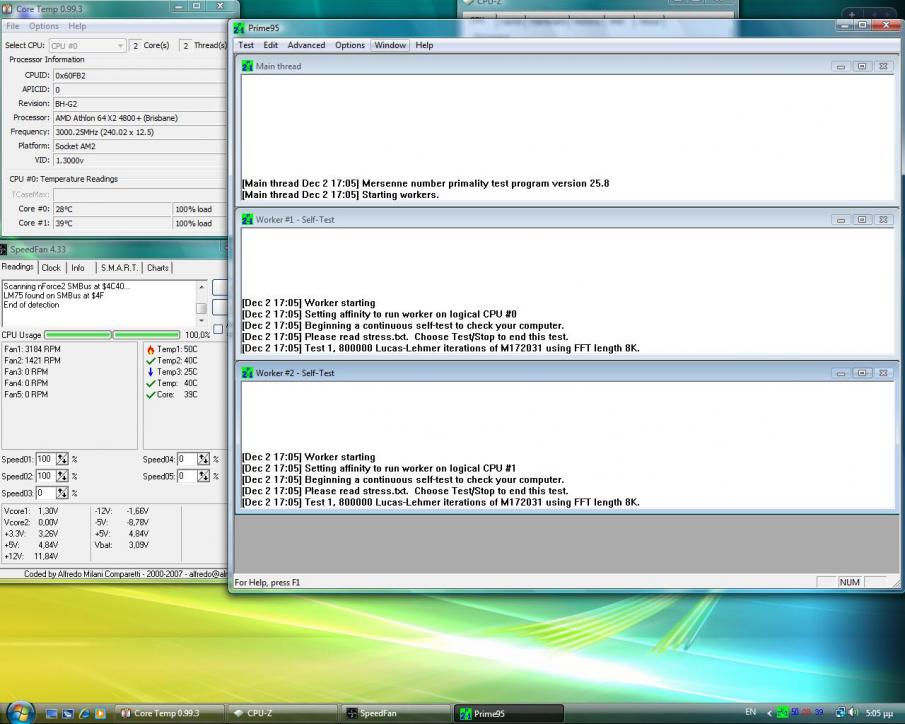This screenshot has height=724, width=905.
Task: Click Prime95 title bar application icon
Action: point(239,28)
